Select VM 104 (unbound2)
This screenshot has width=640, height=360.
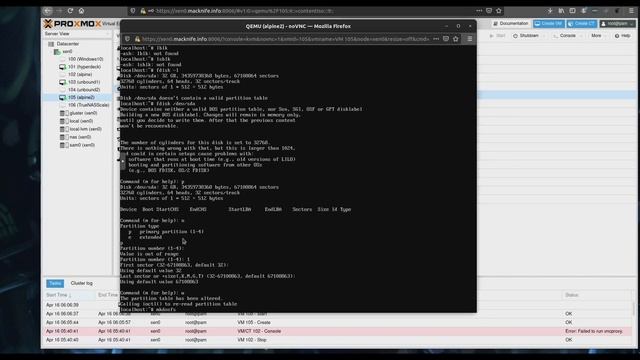pos(84,89)
